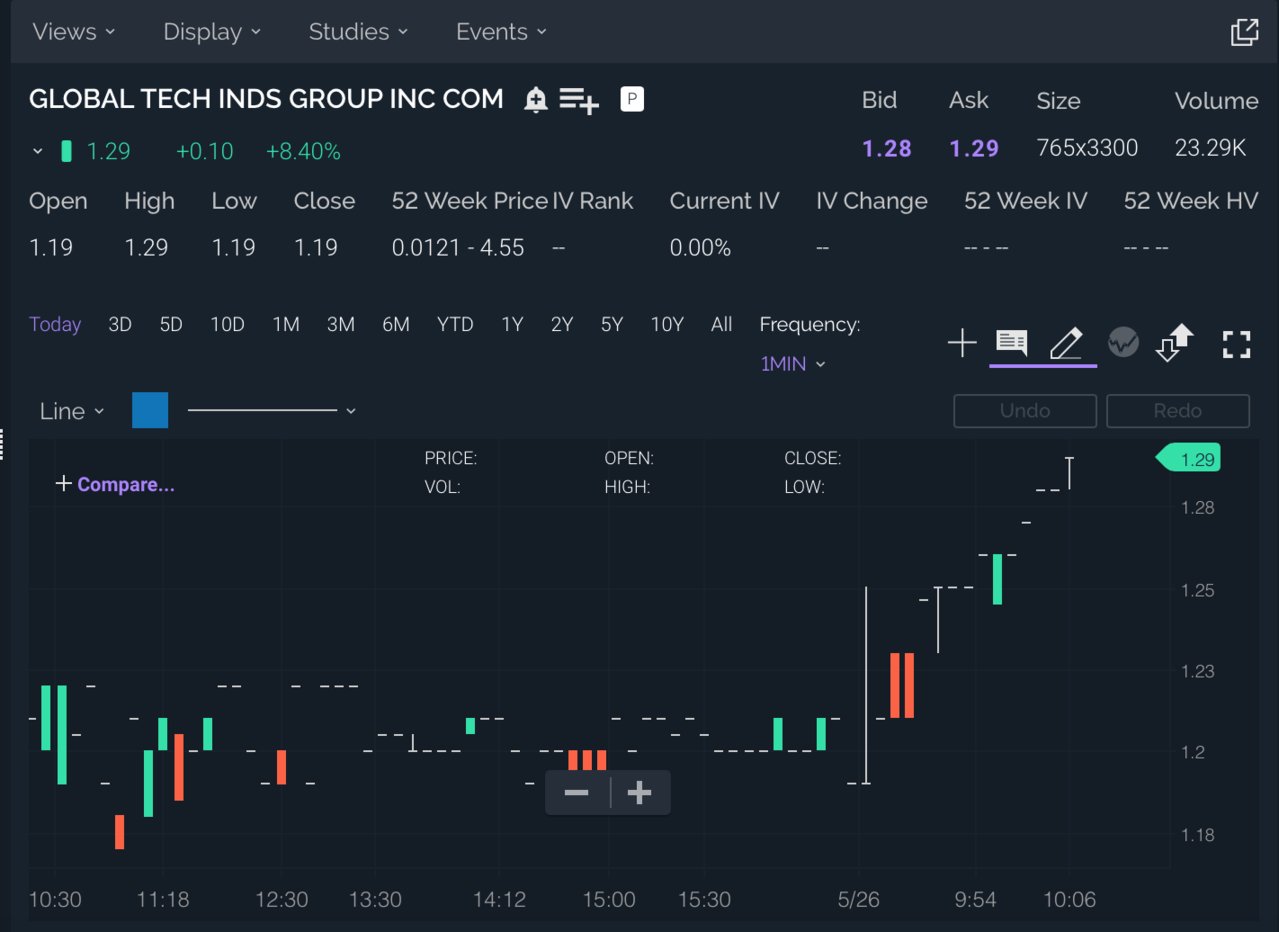The width and height of the screenshot is (1279, 932).
Task: Select the All time range
Action: [x=722, y=324]
